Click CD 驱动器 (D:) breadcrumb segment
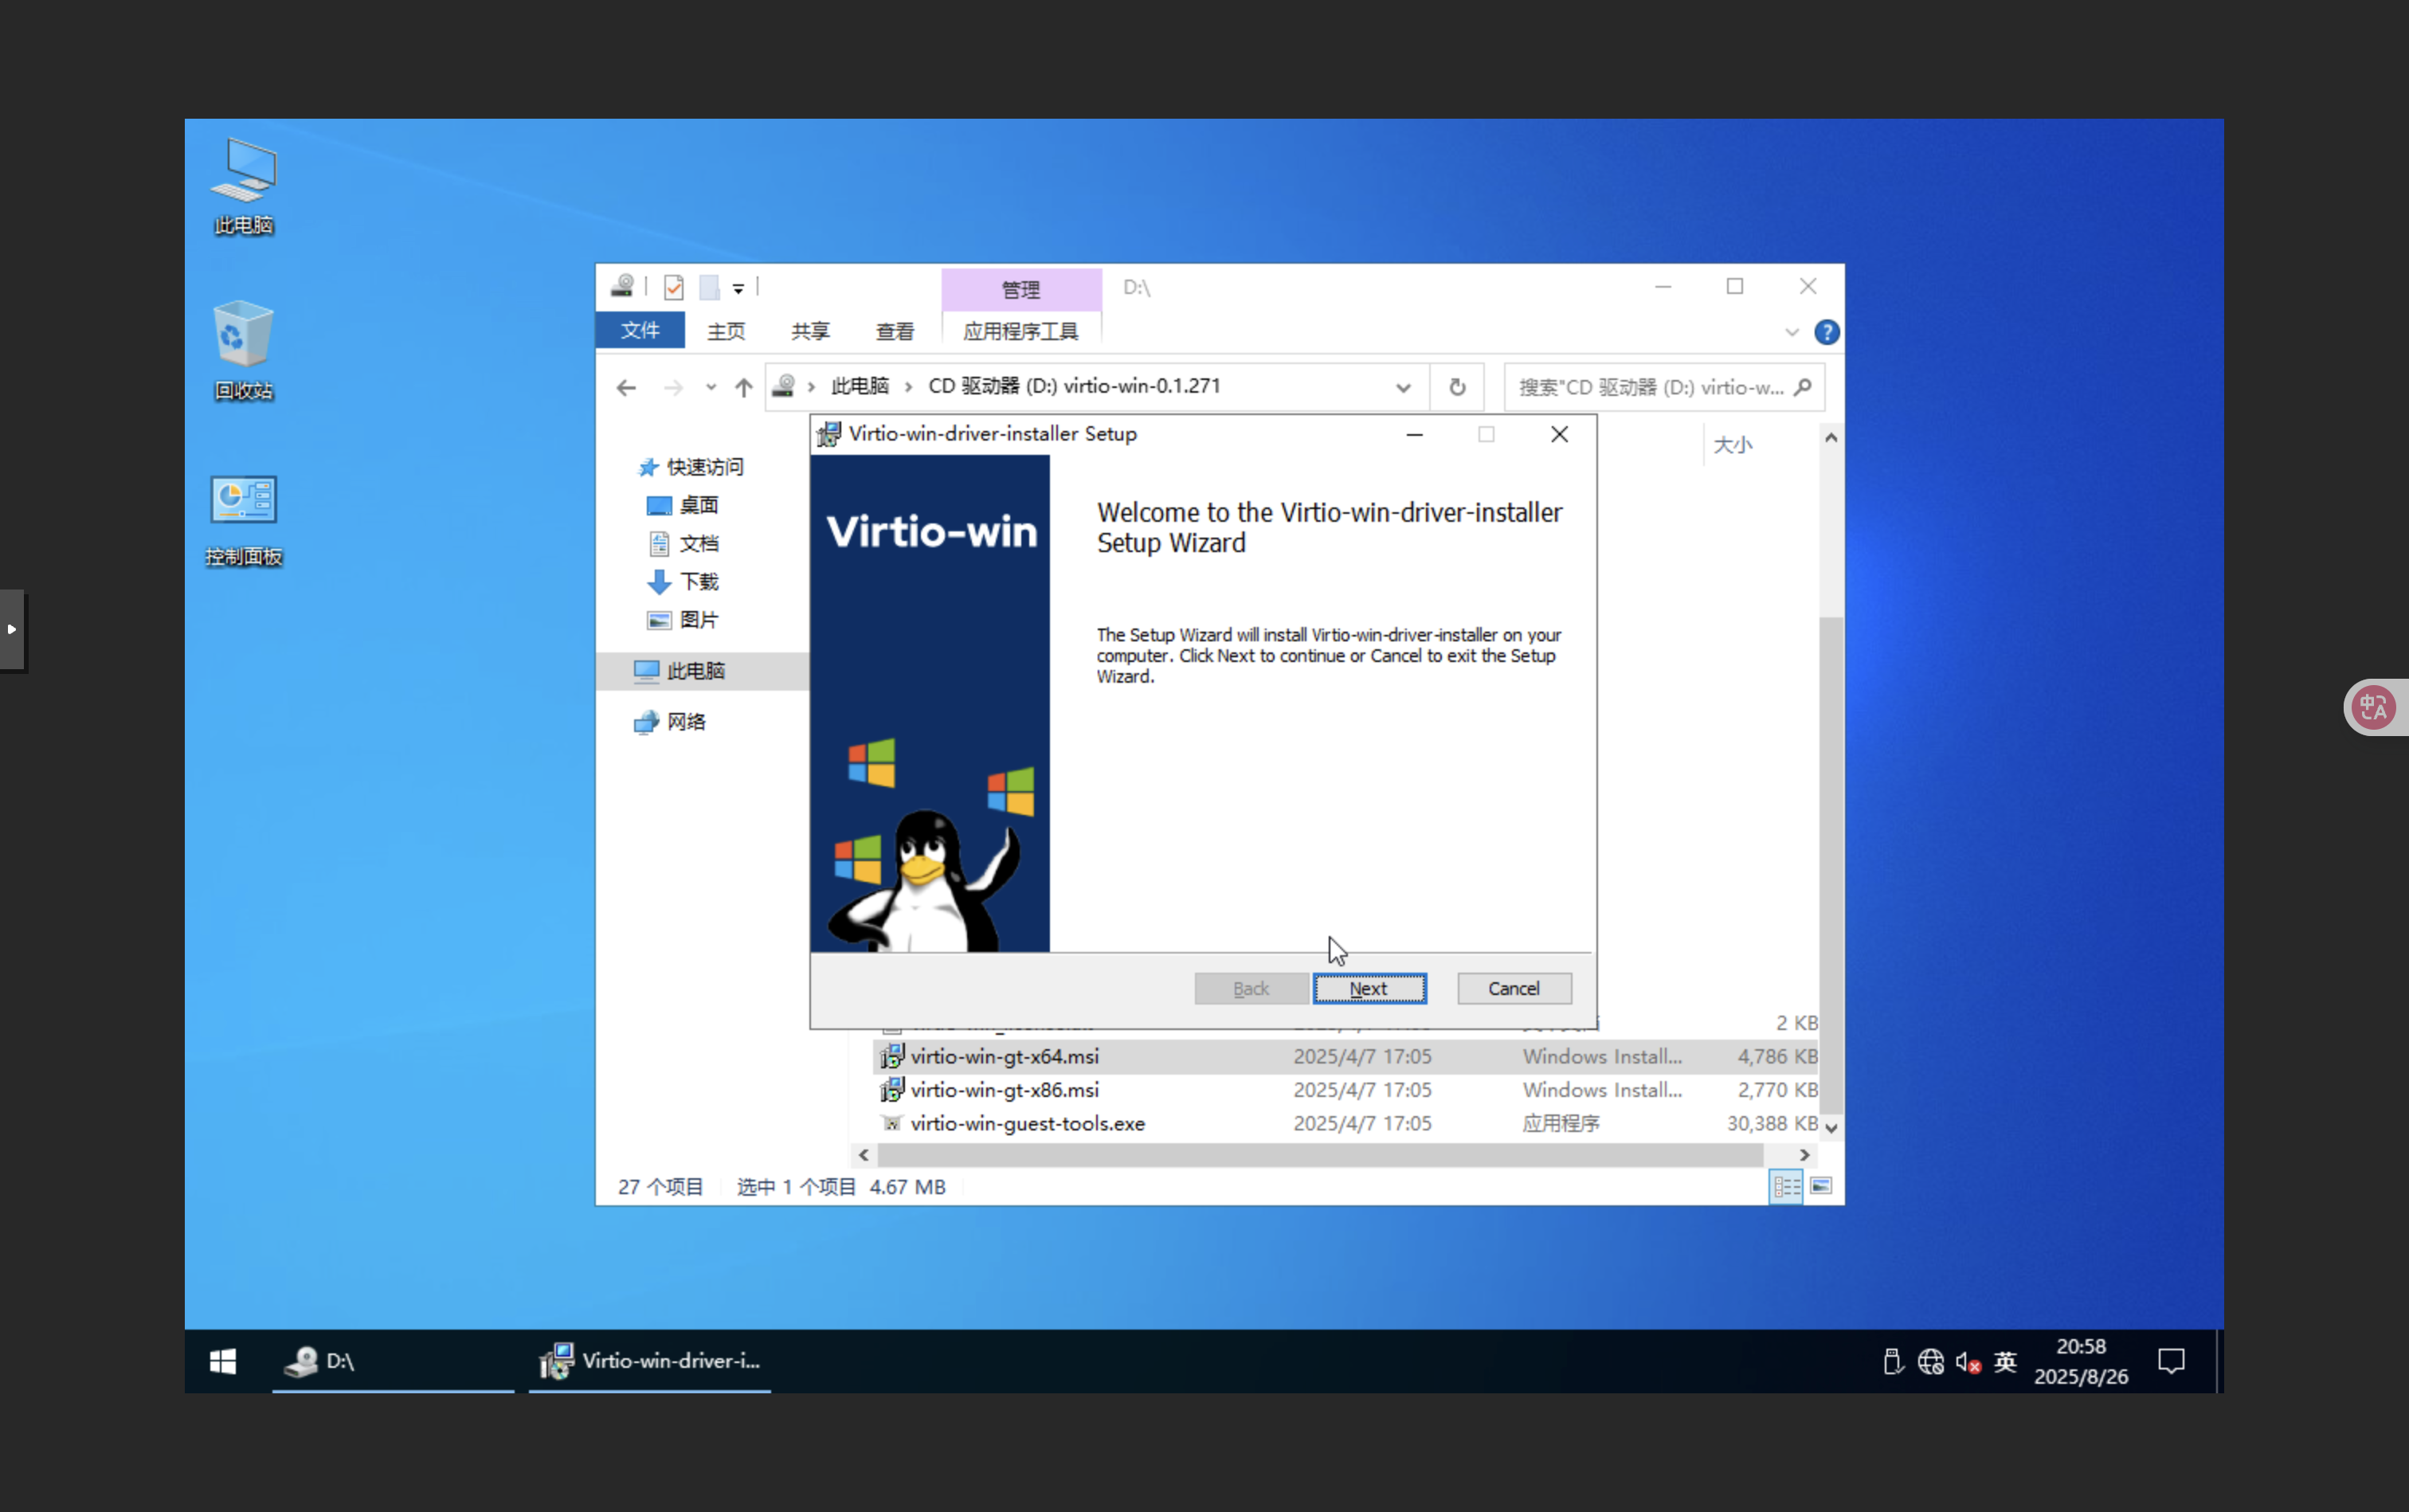Screen dimensions: 2409x1512 click(1074, 386)
